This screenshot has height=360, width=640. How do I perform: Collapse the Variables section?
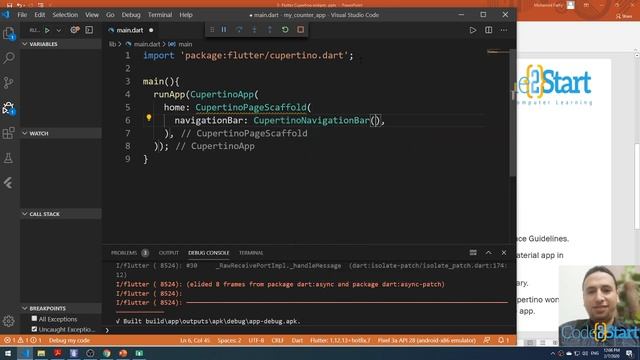click(61, 44)
